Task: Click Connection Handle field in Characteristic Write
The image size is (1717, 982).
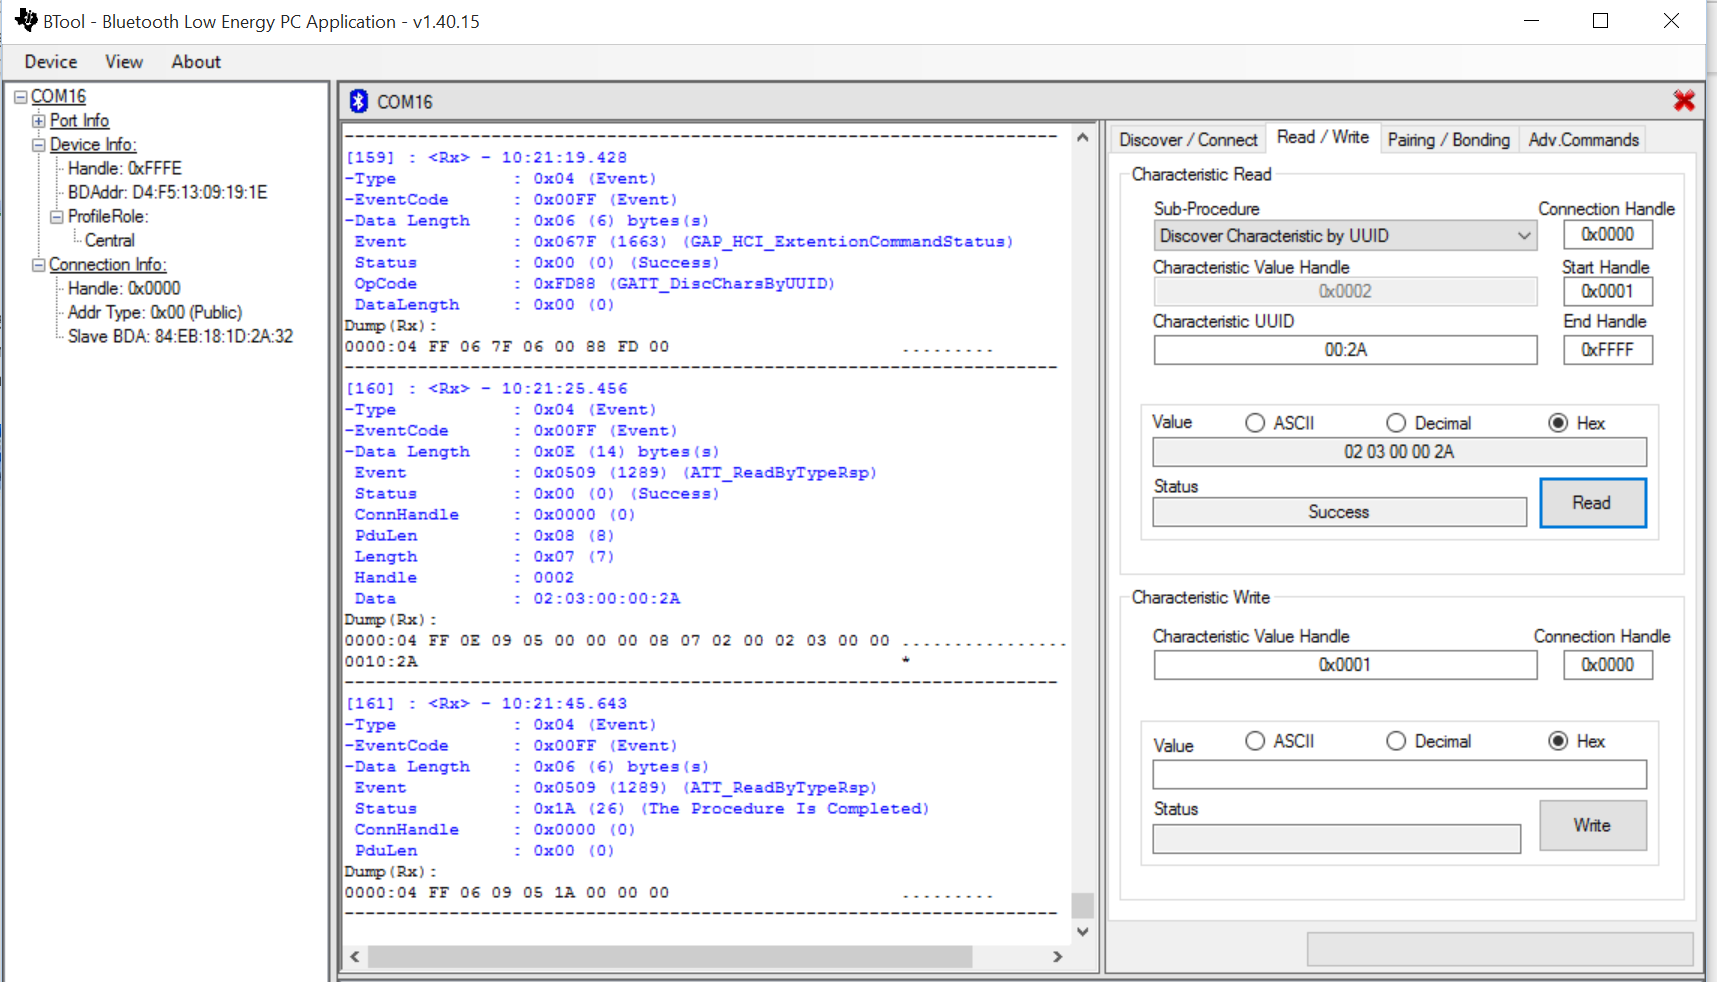Action: [x=1608, y=665]
